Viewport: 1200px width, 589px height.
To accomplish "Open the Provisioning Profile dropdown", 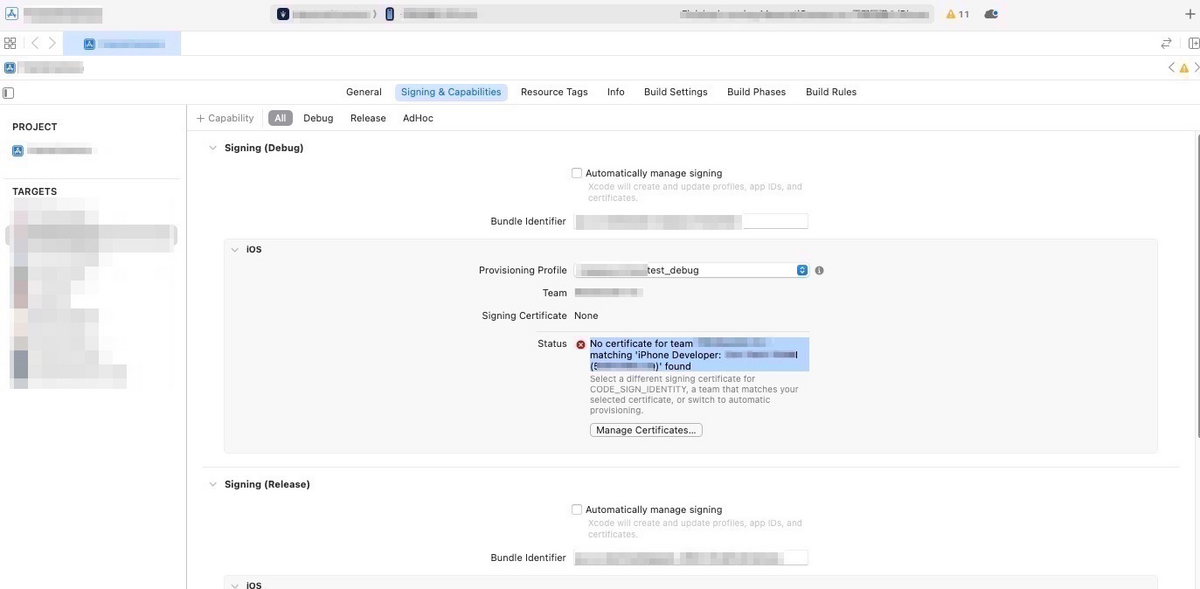I will 802,269.
